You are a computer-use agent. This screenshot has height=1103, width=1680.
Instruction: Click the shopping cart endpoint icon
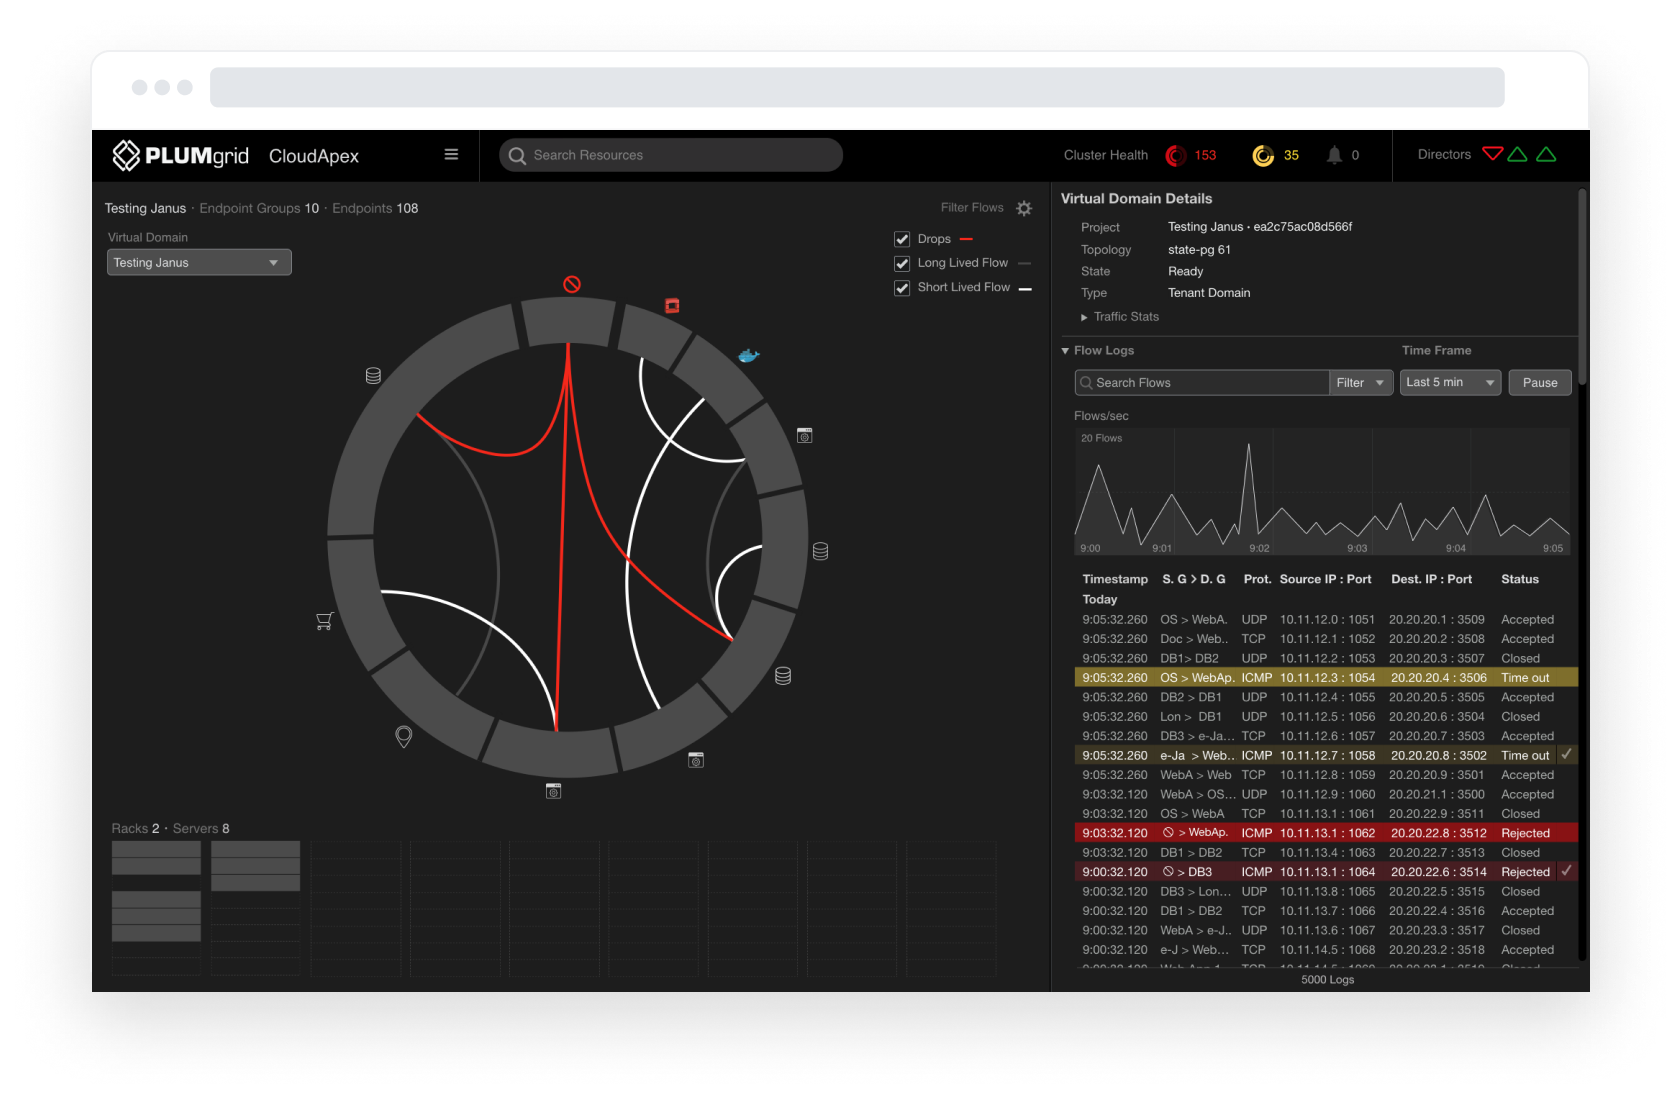pos(324,621)
